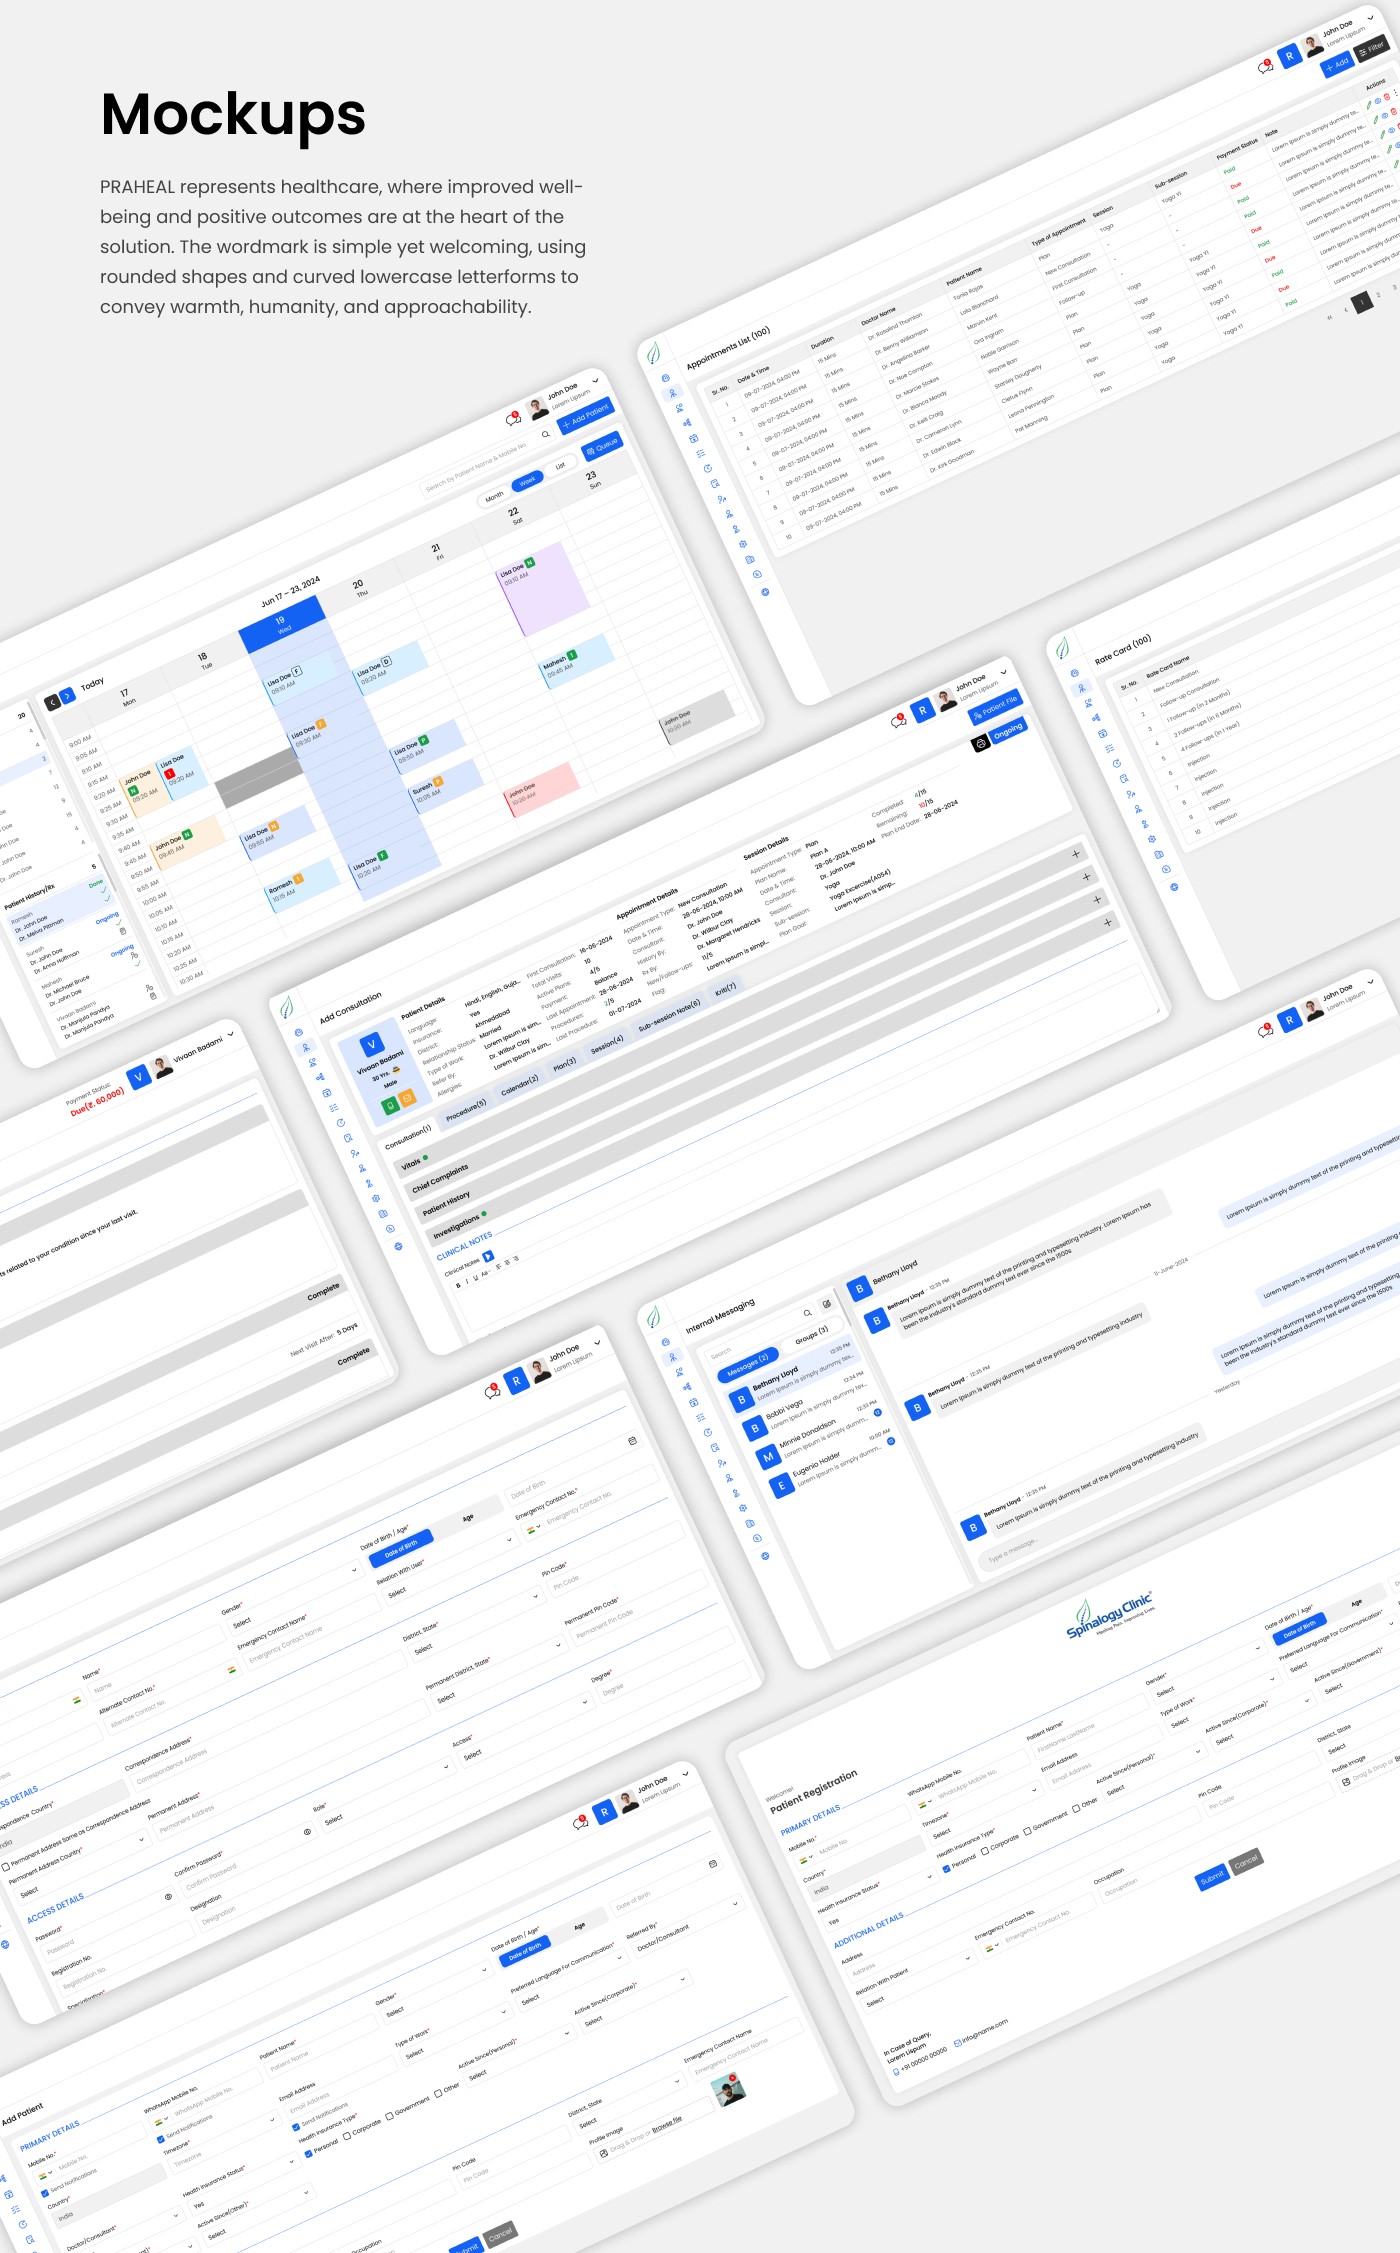1400x2253 pixels.
Task: Click search icon in Internal Messaging header
Action: [807, 1313]
